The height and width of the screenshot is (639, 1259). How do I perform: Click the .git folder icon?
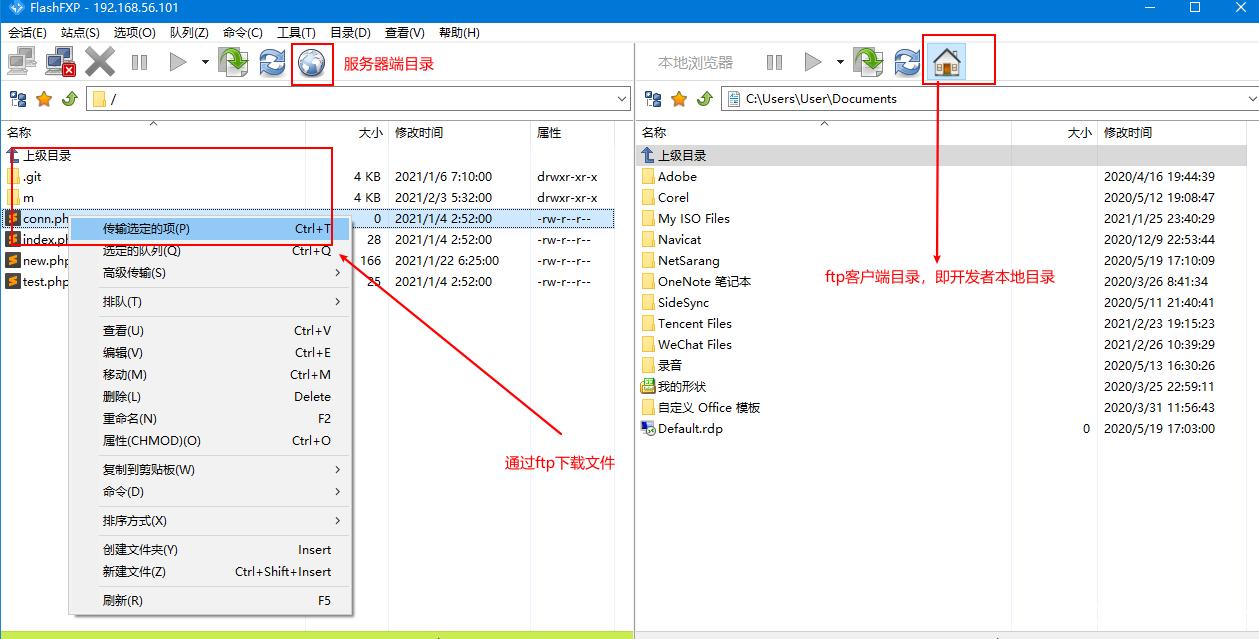tap(13, 177)
